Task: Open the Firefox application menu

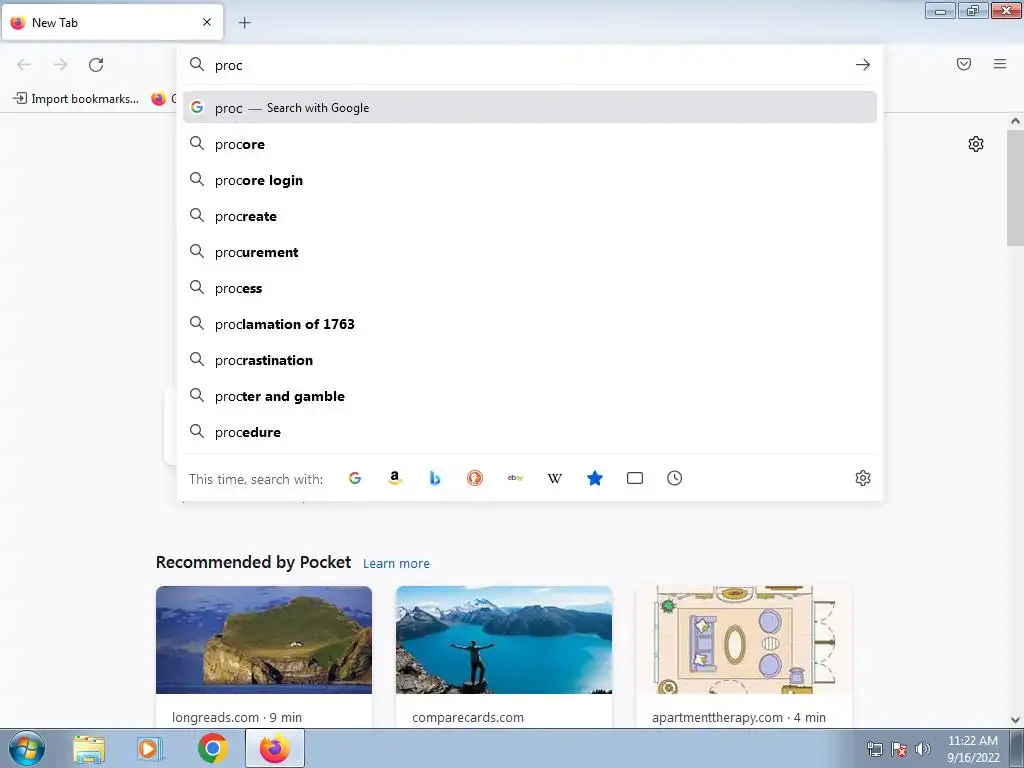Action: (x=1000, y=64)
